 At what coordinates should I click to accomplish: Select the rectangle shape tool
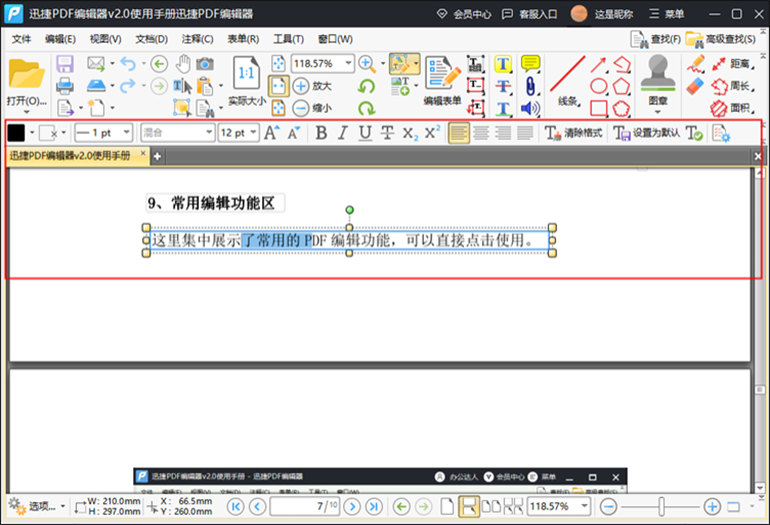[599, 108]
